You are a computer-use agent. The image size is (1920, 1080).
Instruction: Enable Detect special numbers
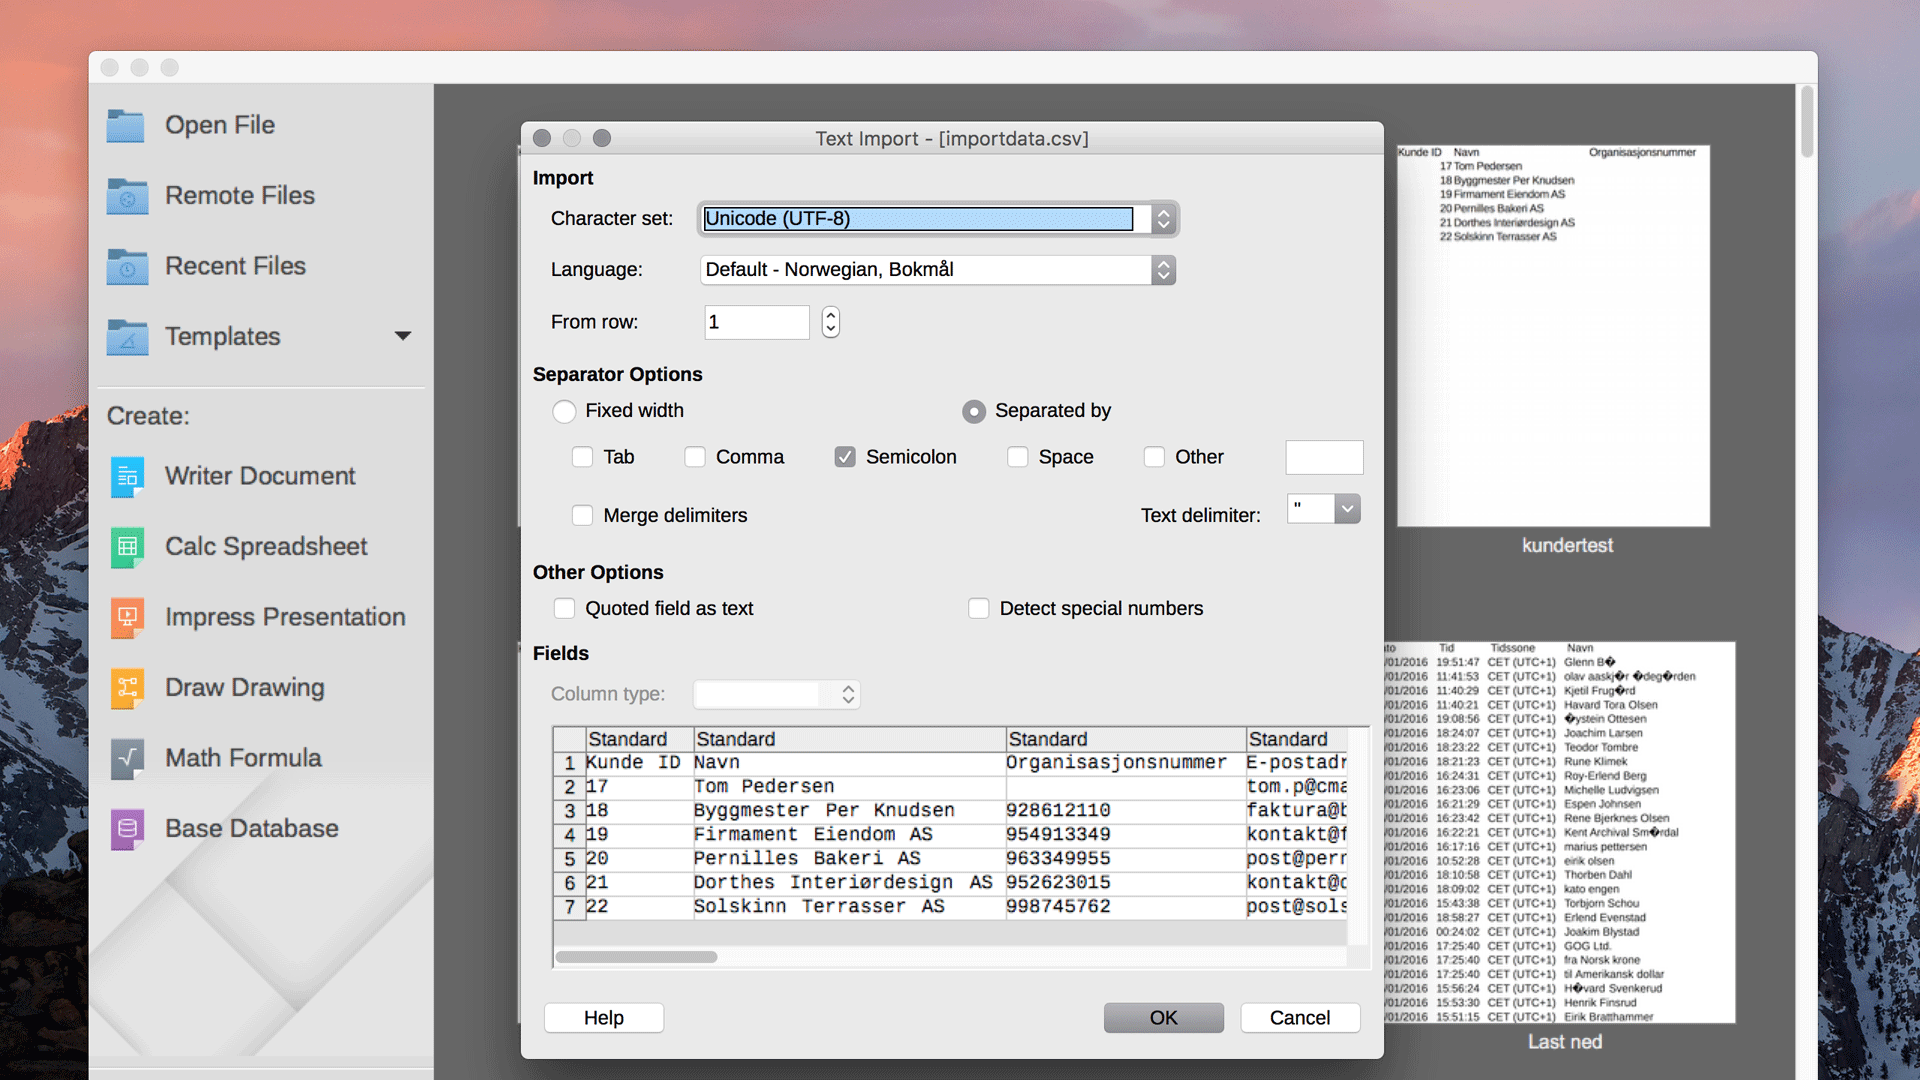[979, 608]
